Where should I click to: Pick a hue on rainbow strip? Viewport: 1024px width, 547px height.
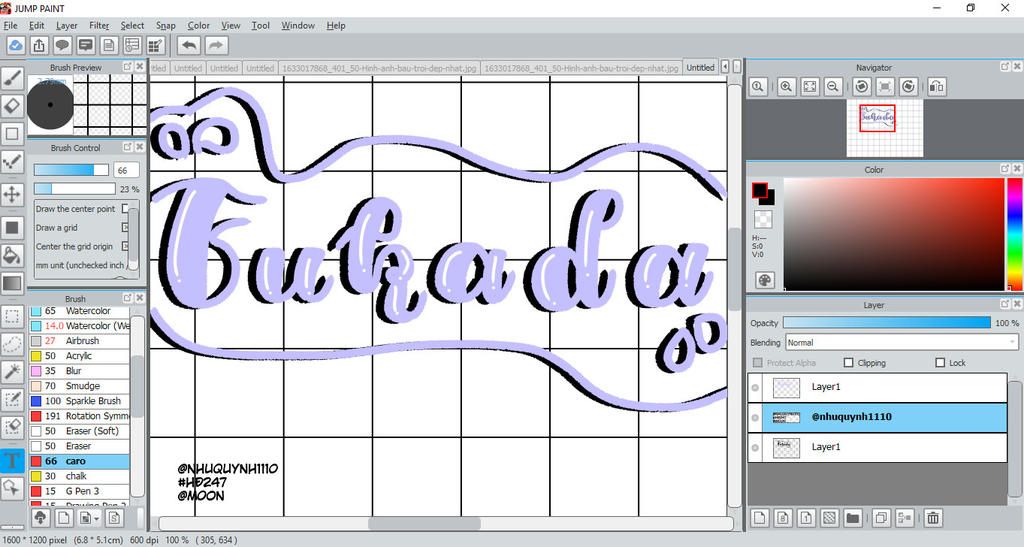pos(1014,234)
